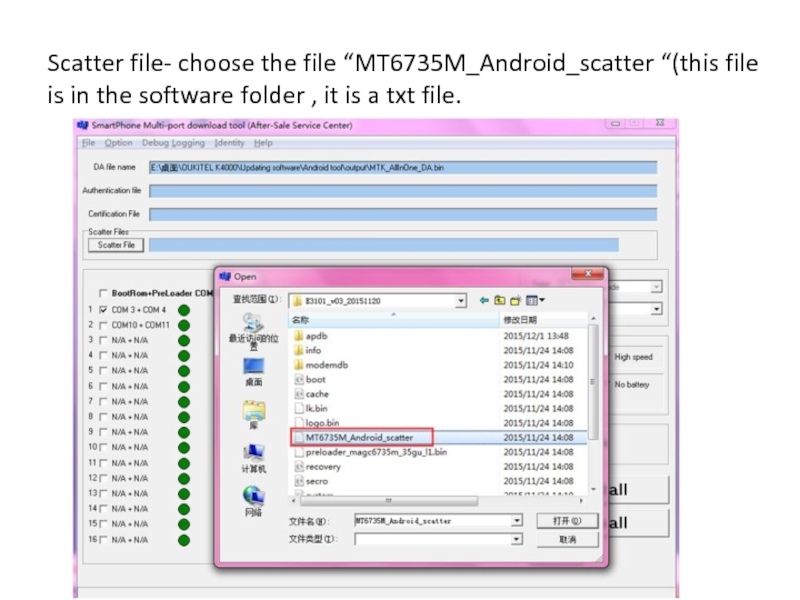800x600 pixels.
Task: Click the Up One Level folder icon
Action: pyautogui.click(x=499, y=301)
